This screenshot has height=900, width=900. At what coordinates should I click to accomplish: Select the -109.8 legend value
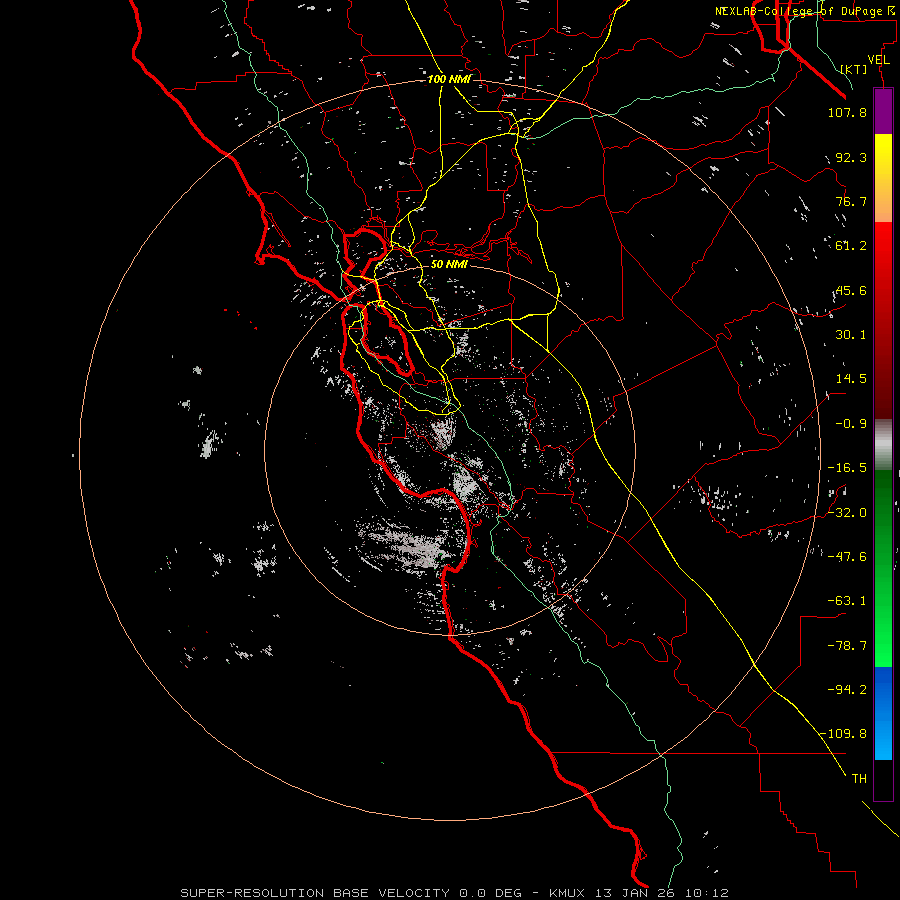coord(843,734)
